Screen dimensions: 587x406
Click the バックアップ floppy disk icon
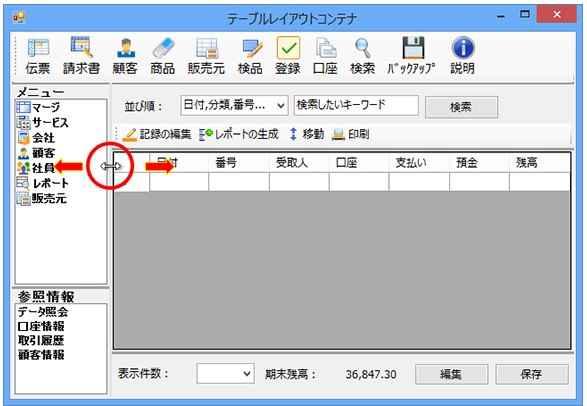[412, 56]
